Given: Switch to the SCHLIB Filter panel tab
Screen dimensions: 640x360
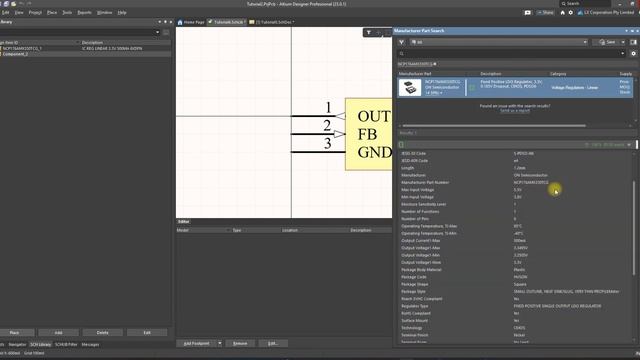Looking at the screenshot, I should coord(66,344).
